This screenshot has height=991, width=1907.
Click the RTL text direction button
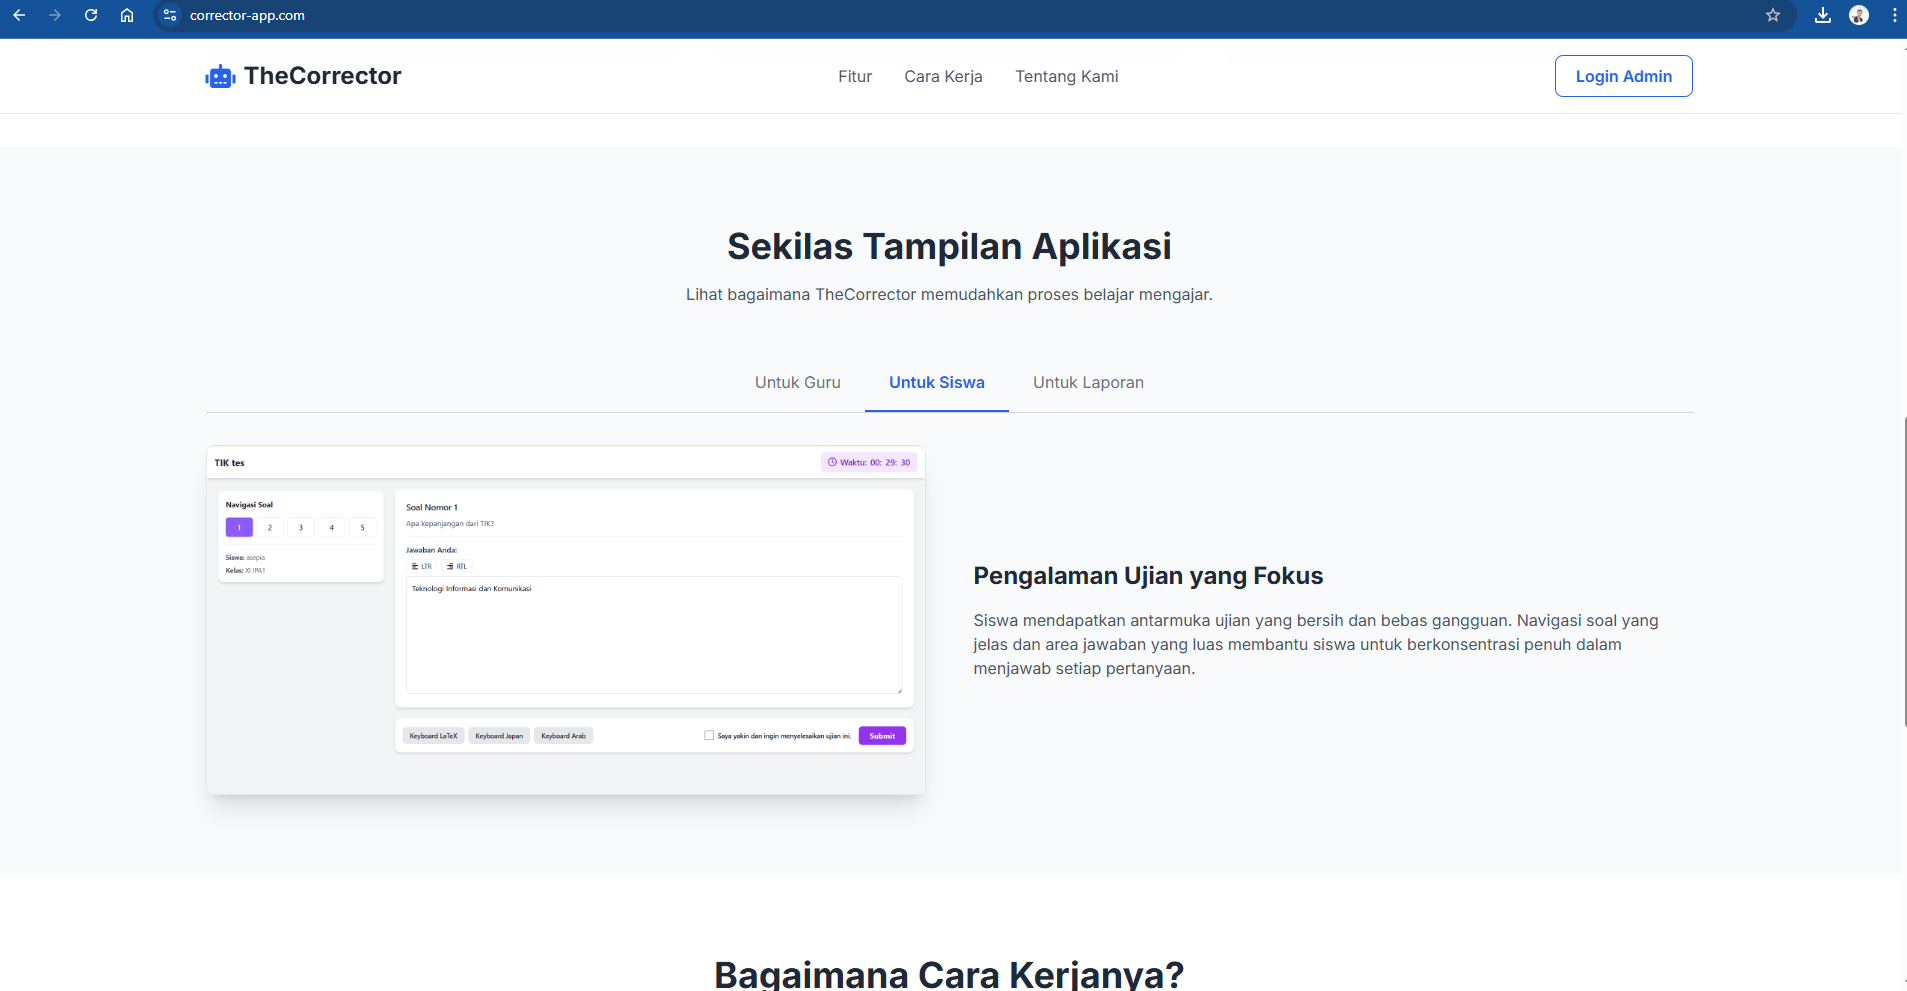pyautogui.click(x=457, y=566)
